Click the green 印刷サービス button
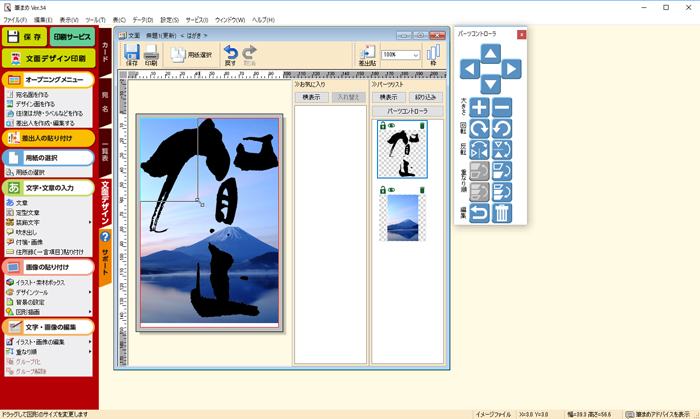Image resolution: width=700 pixels, height=419 pixels. 71,37
